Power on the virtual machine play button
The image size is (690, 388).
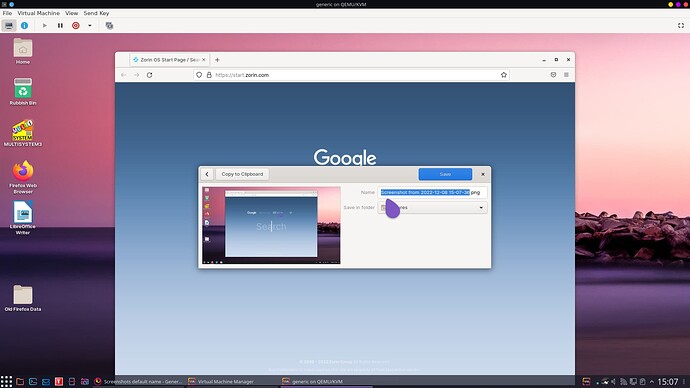[x=44, y=26]
